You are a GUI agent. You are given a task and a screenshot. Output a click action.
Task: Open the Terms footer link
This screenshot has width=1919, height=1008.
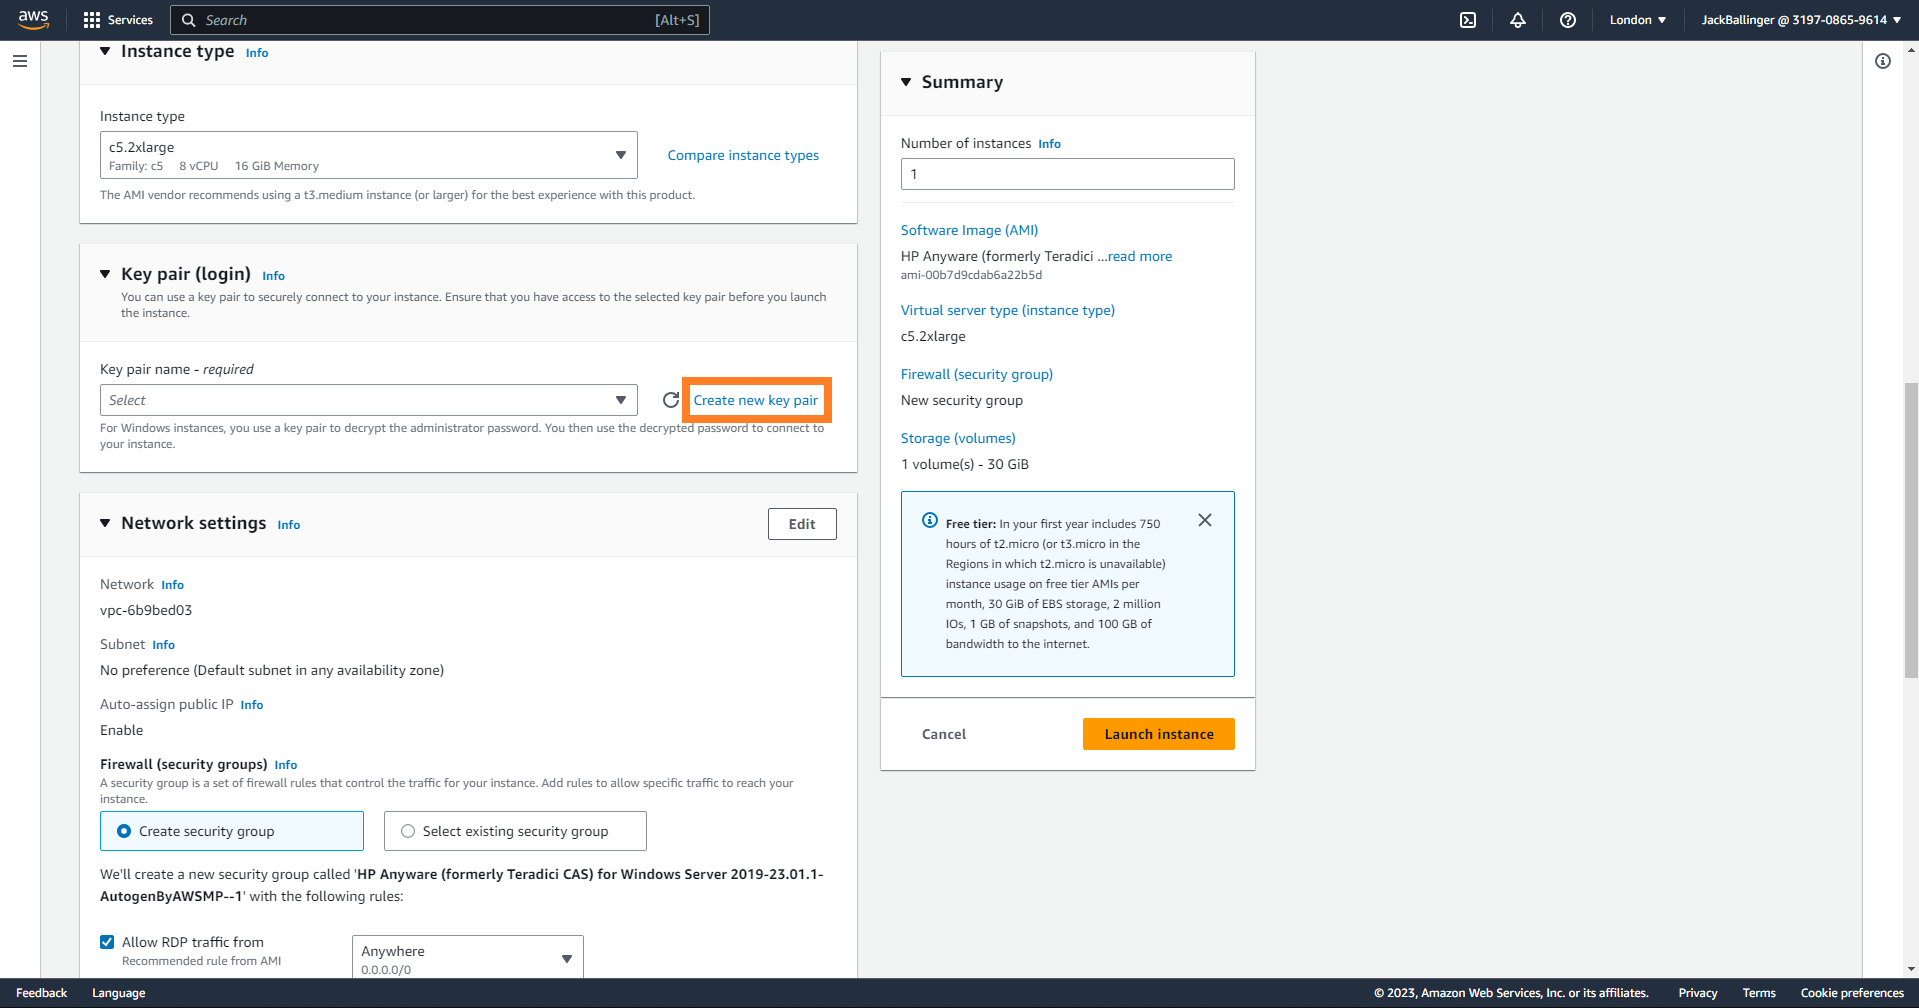[1759, 993]
